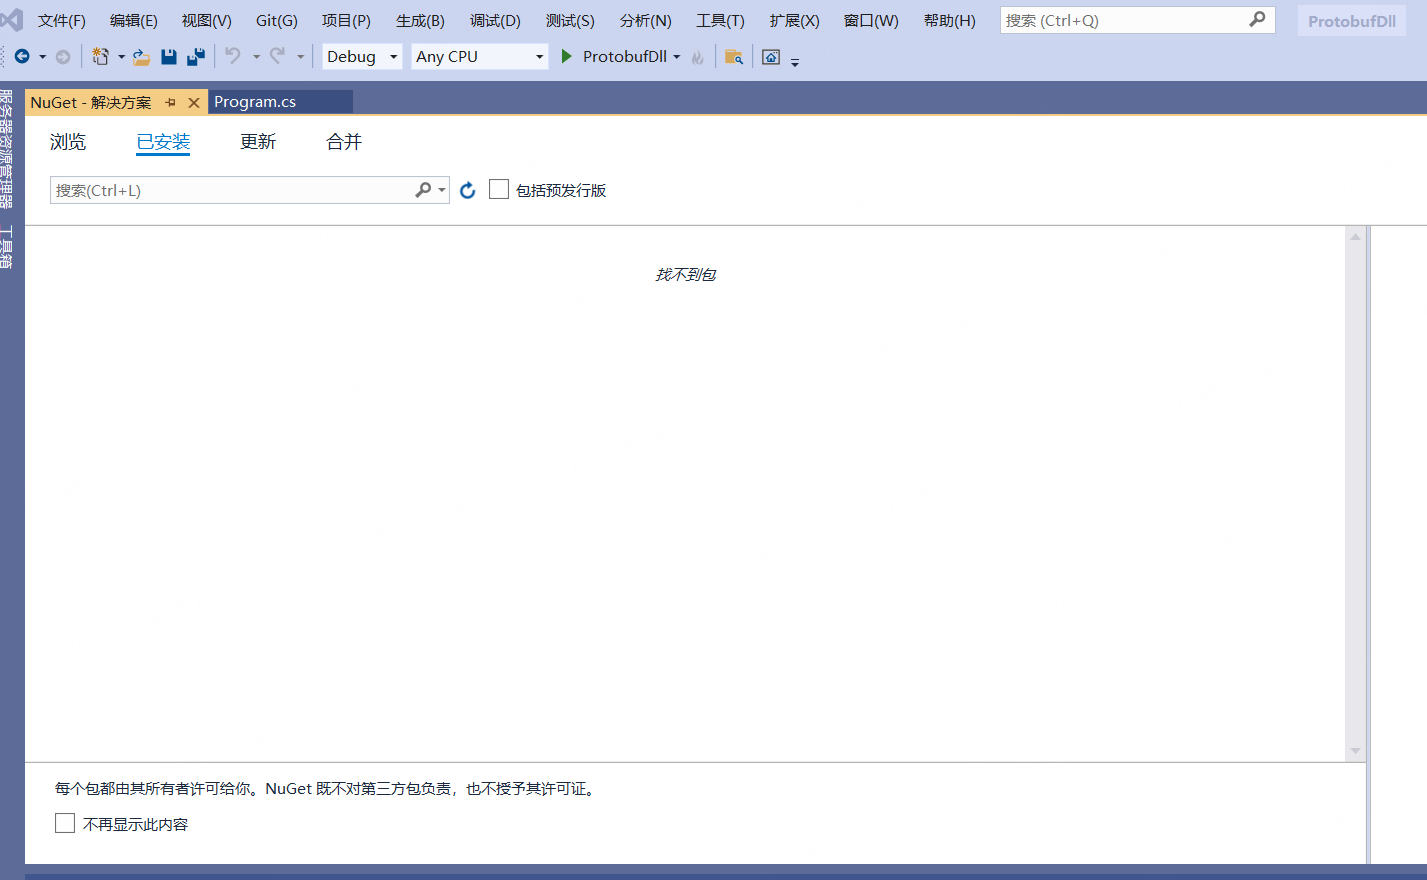Click the ProtobufDll button at top right
This screenshot has width=1427, height=880.
pyautogui.click(x=1351, y=19)
